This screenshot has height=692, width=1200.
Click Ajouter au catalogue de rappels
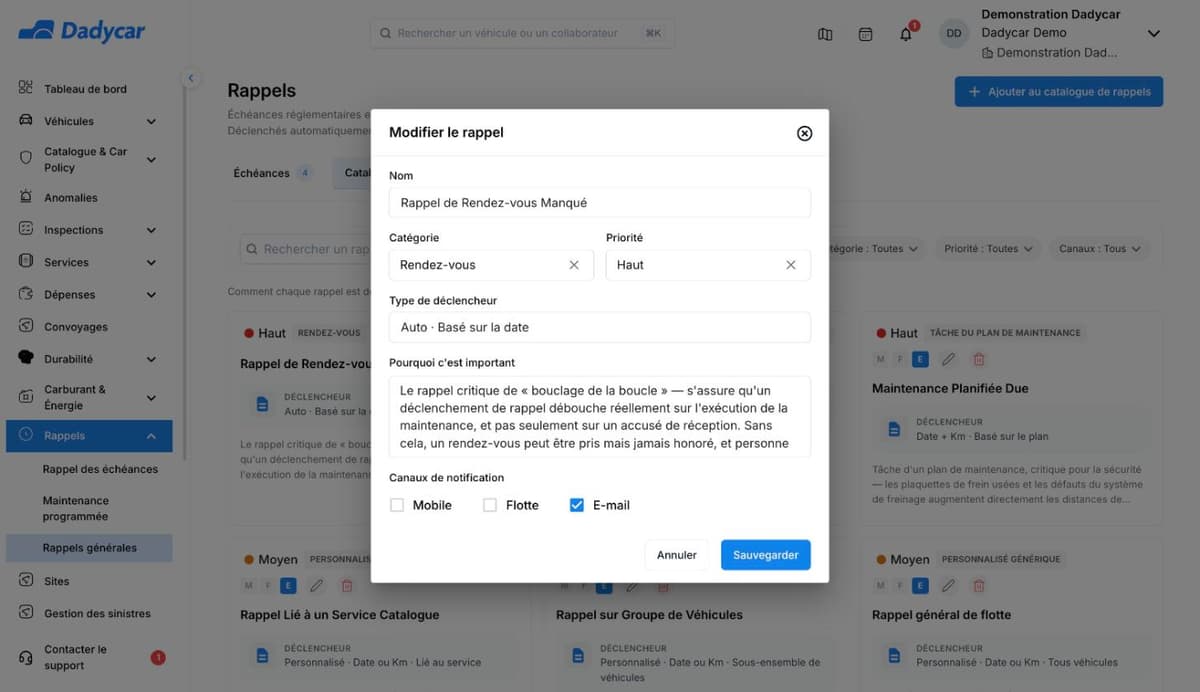[1059, 92]
